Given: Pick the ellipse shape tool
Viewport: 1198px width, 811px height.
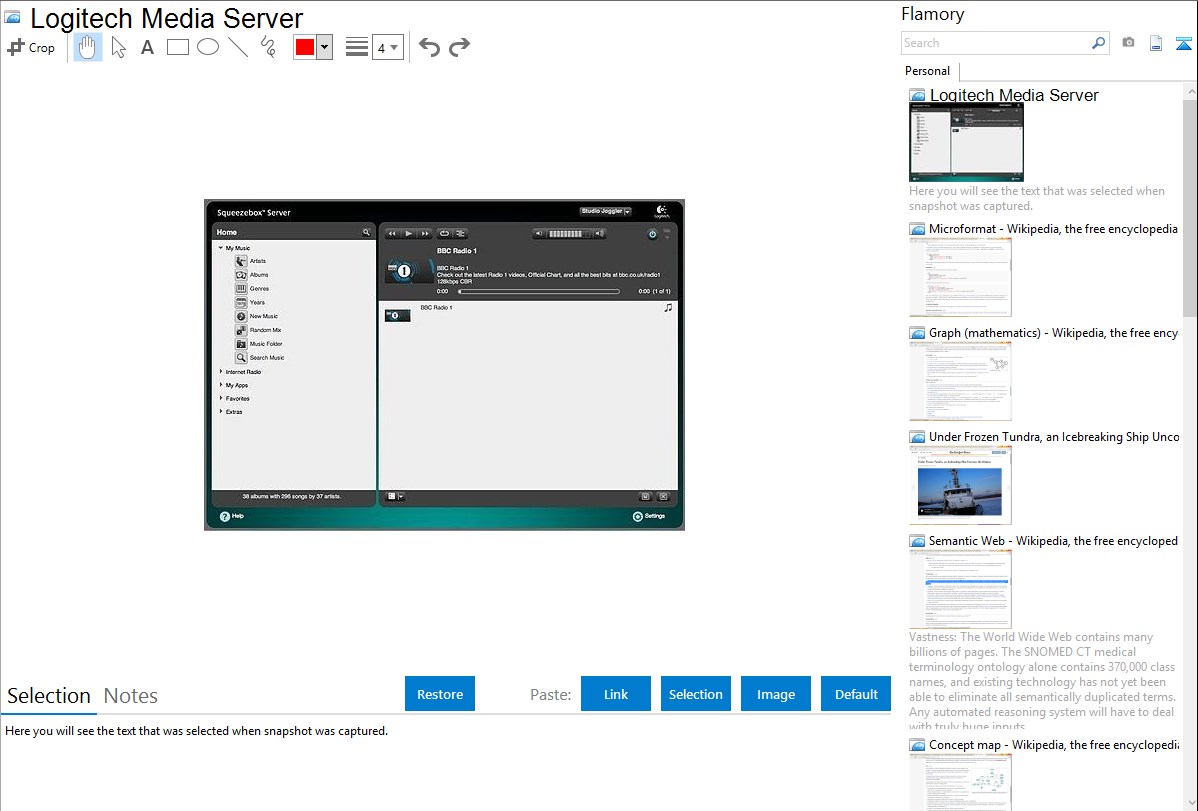Looking at the screenshot, I should click(208, 47).
